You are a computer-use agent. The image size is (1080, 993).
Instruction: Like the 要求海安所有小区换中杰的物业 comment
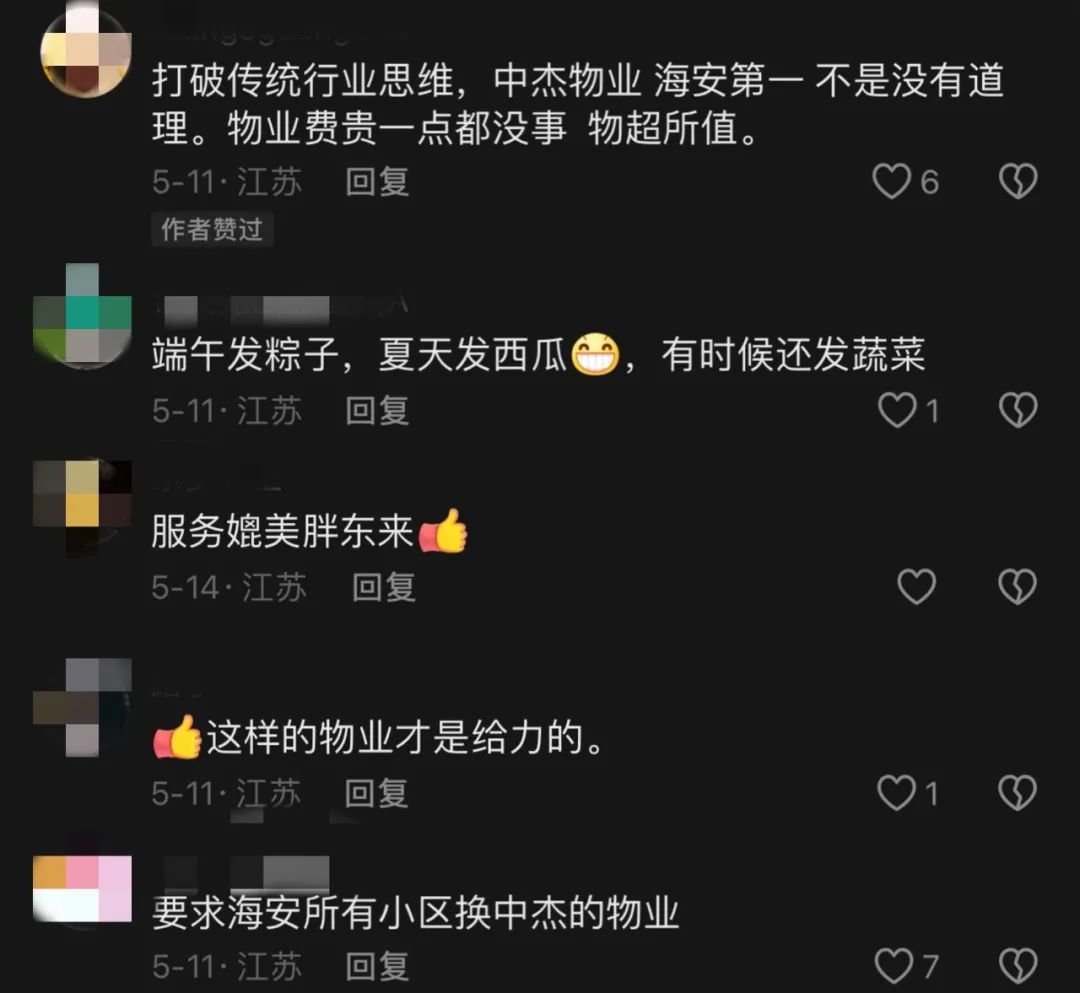coord(893,965)
